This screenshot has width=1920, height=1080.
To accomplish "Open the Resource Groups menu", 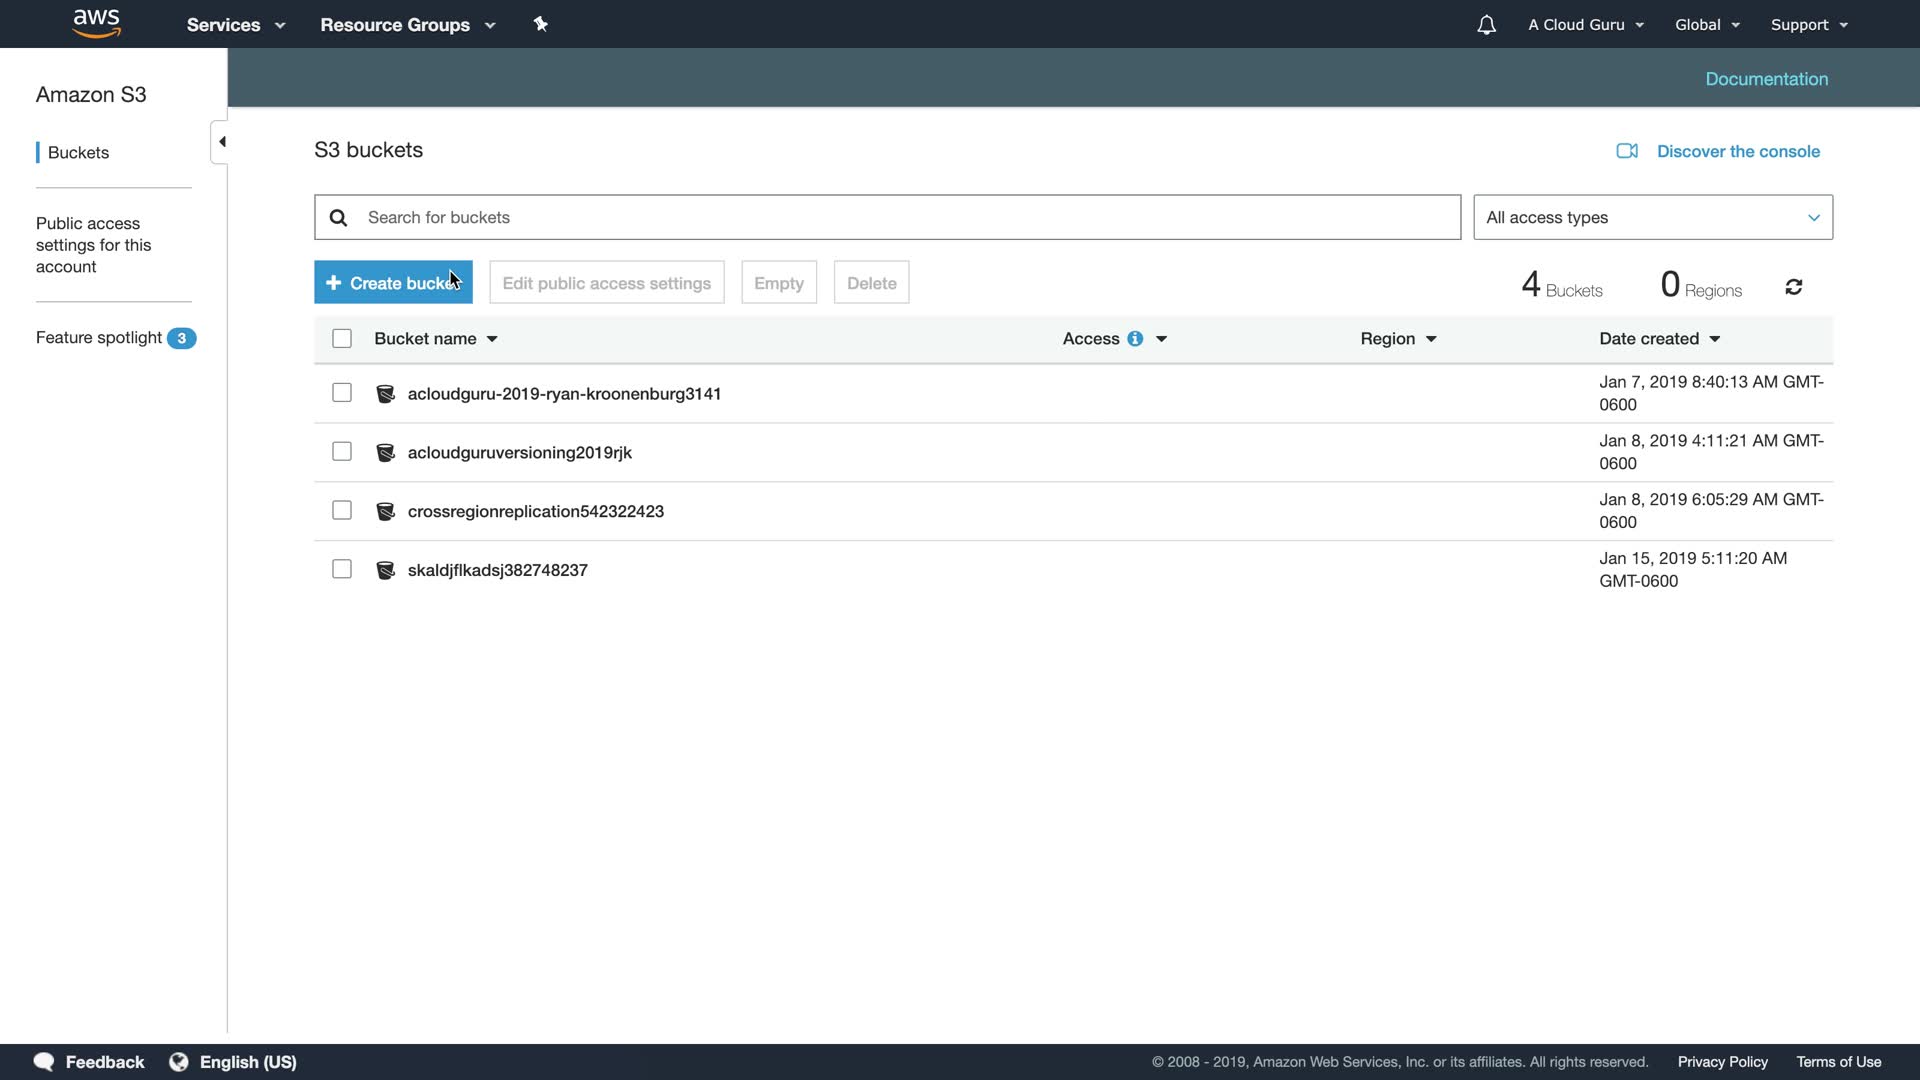I will click(x=407, y=25).
